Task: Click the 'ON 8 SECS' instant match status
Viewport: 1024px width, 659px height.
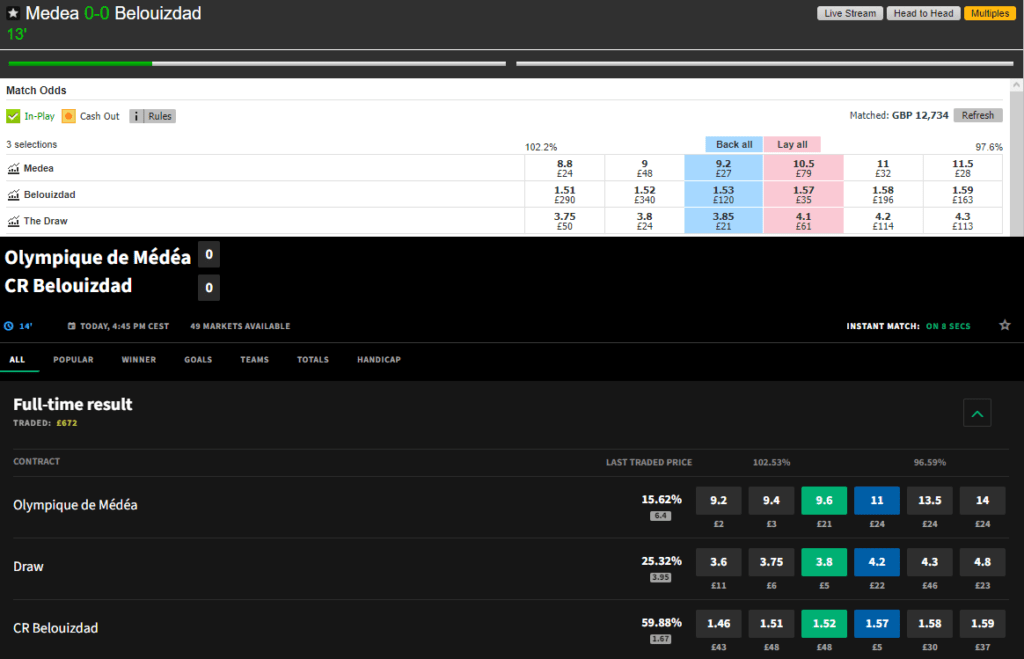Action: [948, 326]
